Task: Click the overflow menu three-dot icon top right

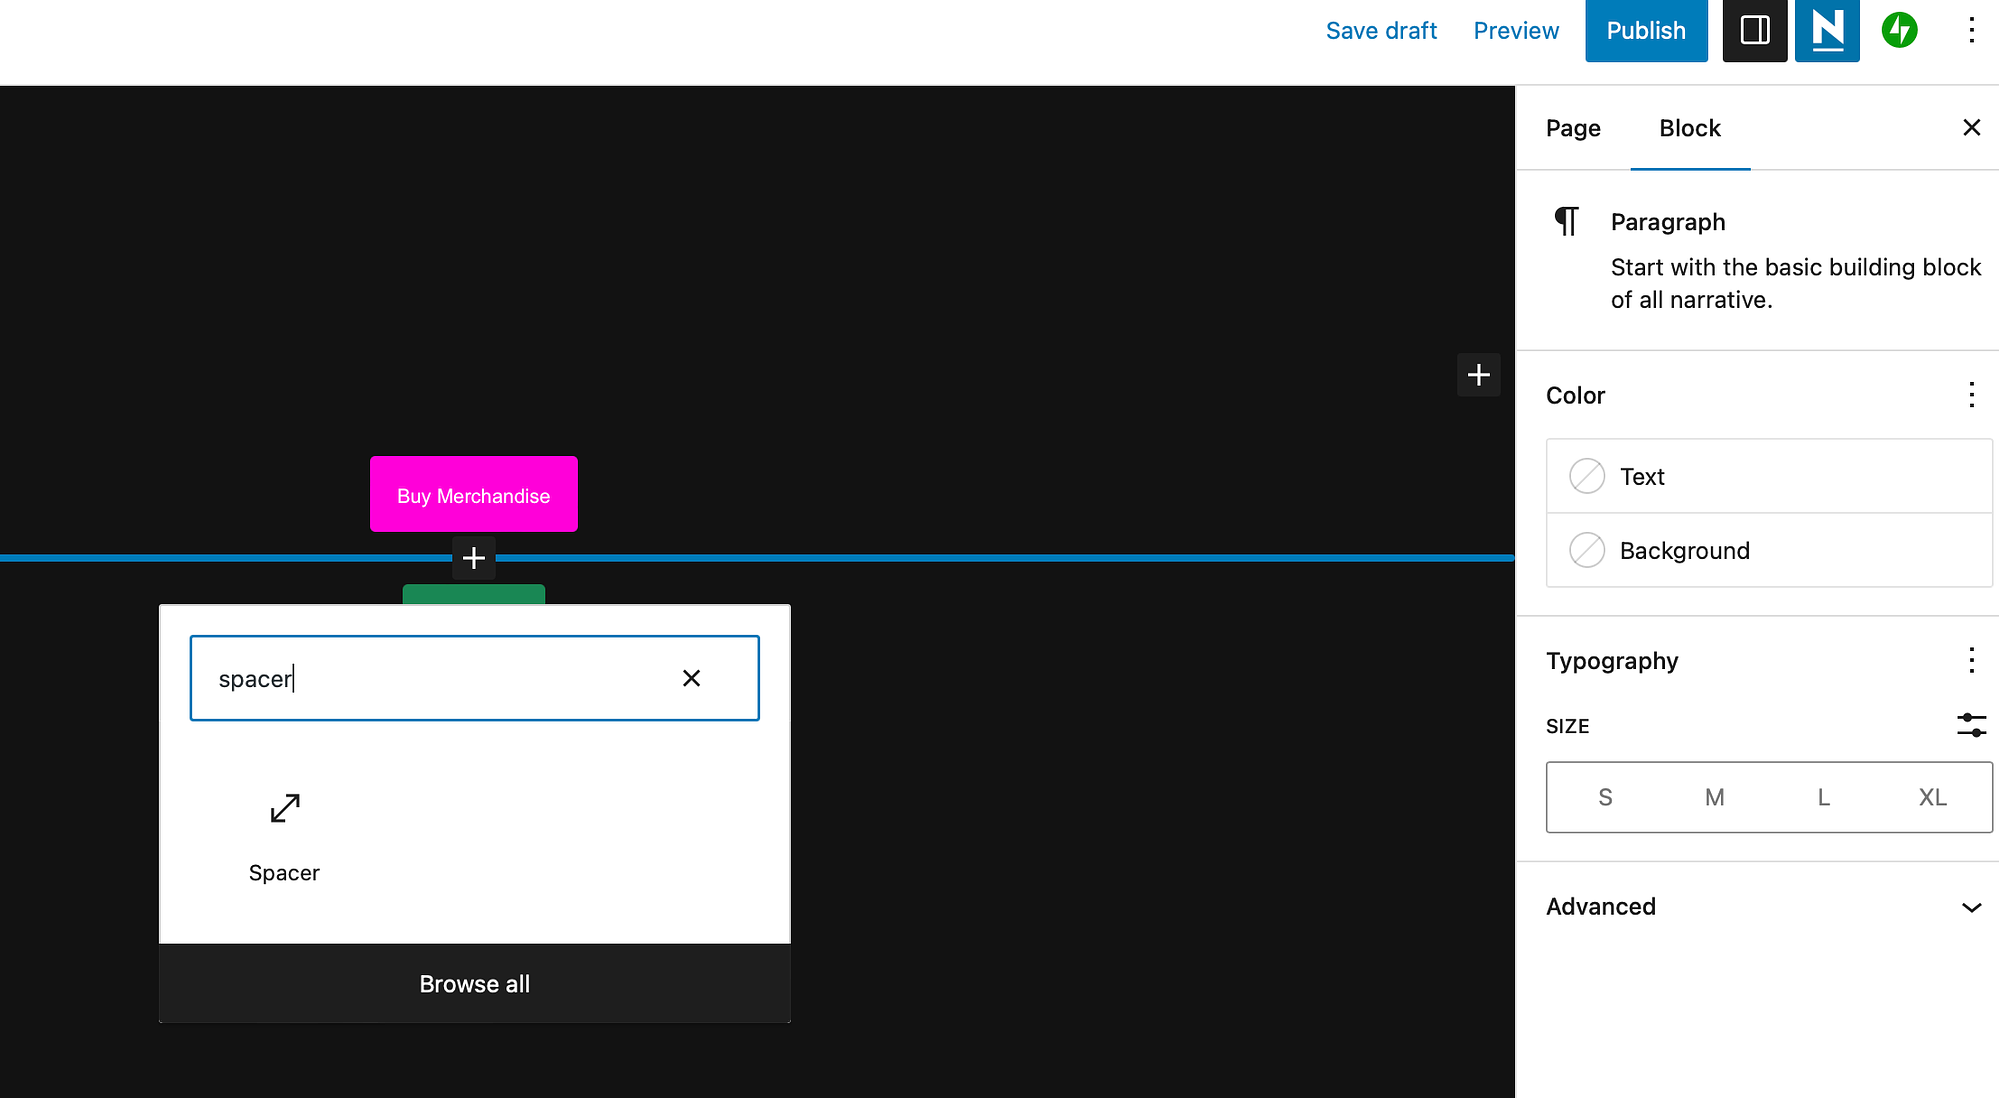Action: pyautogui.click(x=1971, y=31)
